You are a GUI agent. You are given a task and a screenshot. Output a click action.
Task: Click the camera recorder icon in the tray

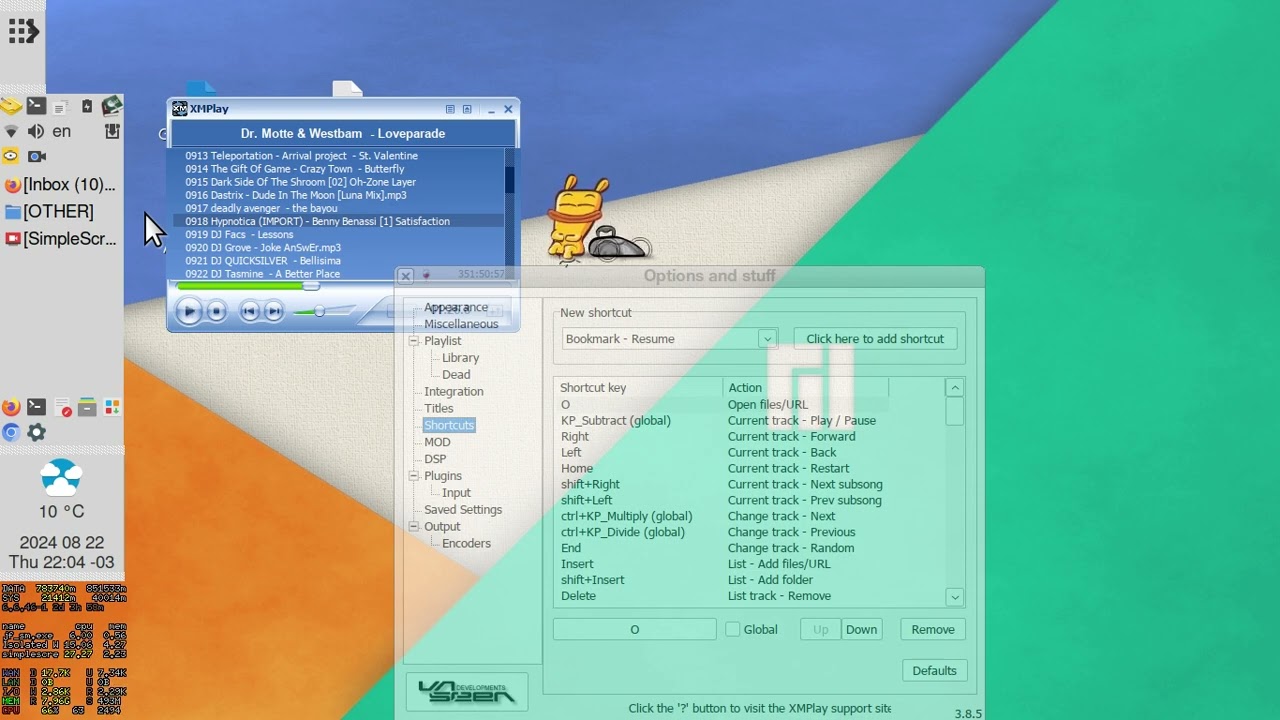37,156
